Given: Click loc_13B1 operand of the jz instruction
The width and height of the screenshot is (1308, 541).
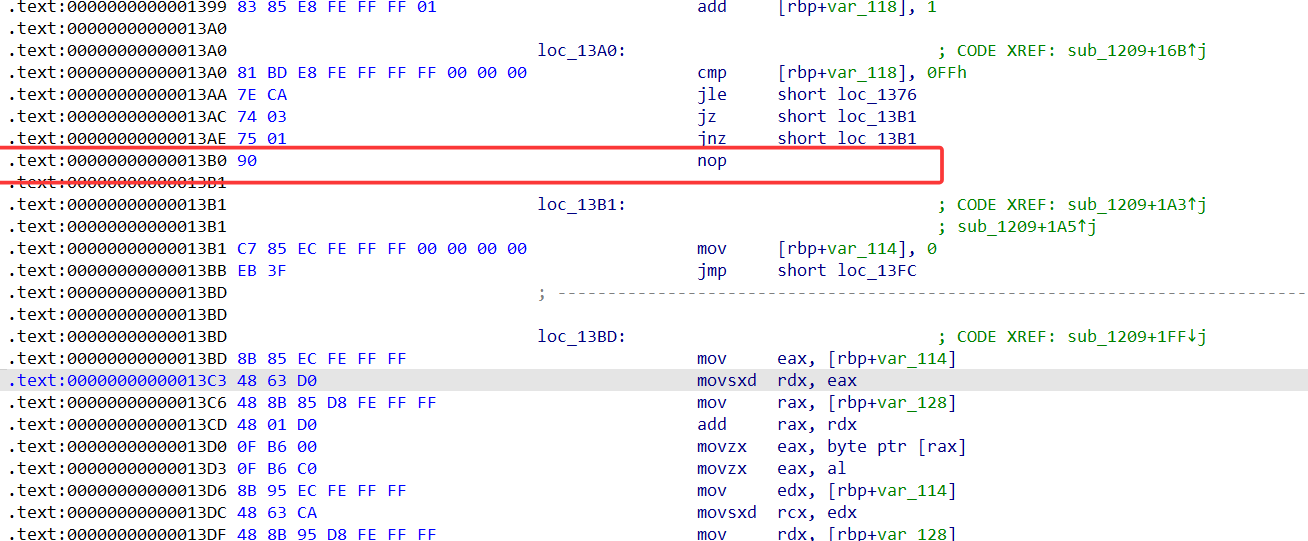Looking at the screenshot, I should point(877,116).
